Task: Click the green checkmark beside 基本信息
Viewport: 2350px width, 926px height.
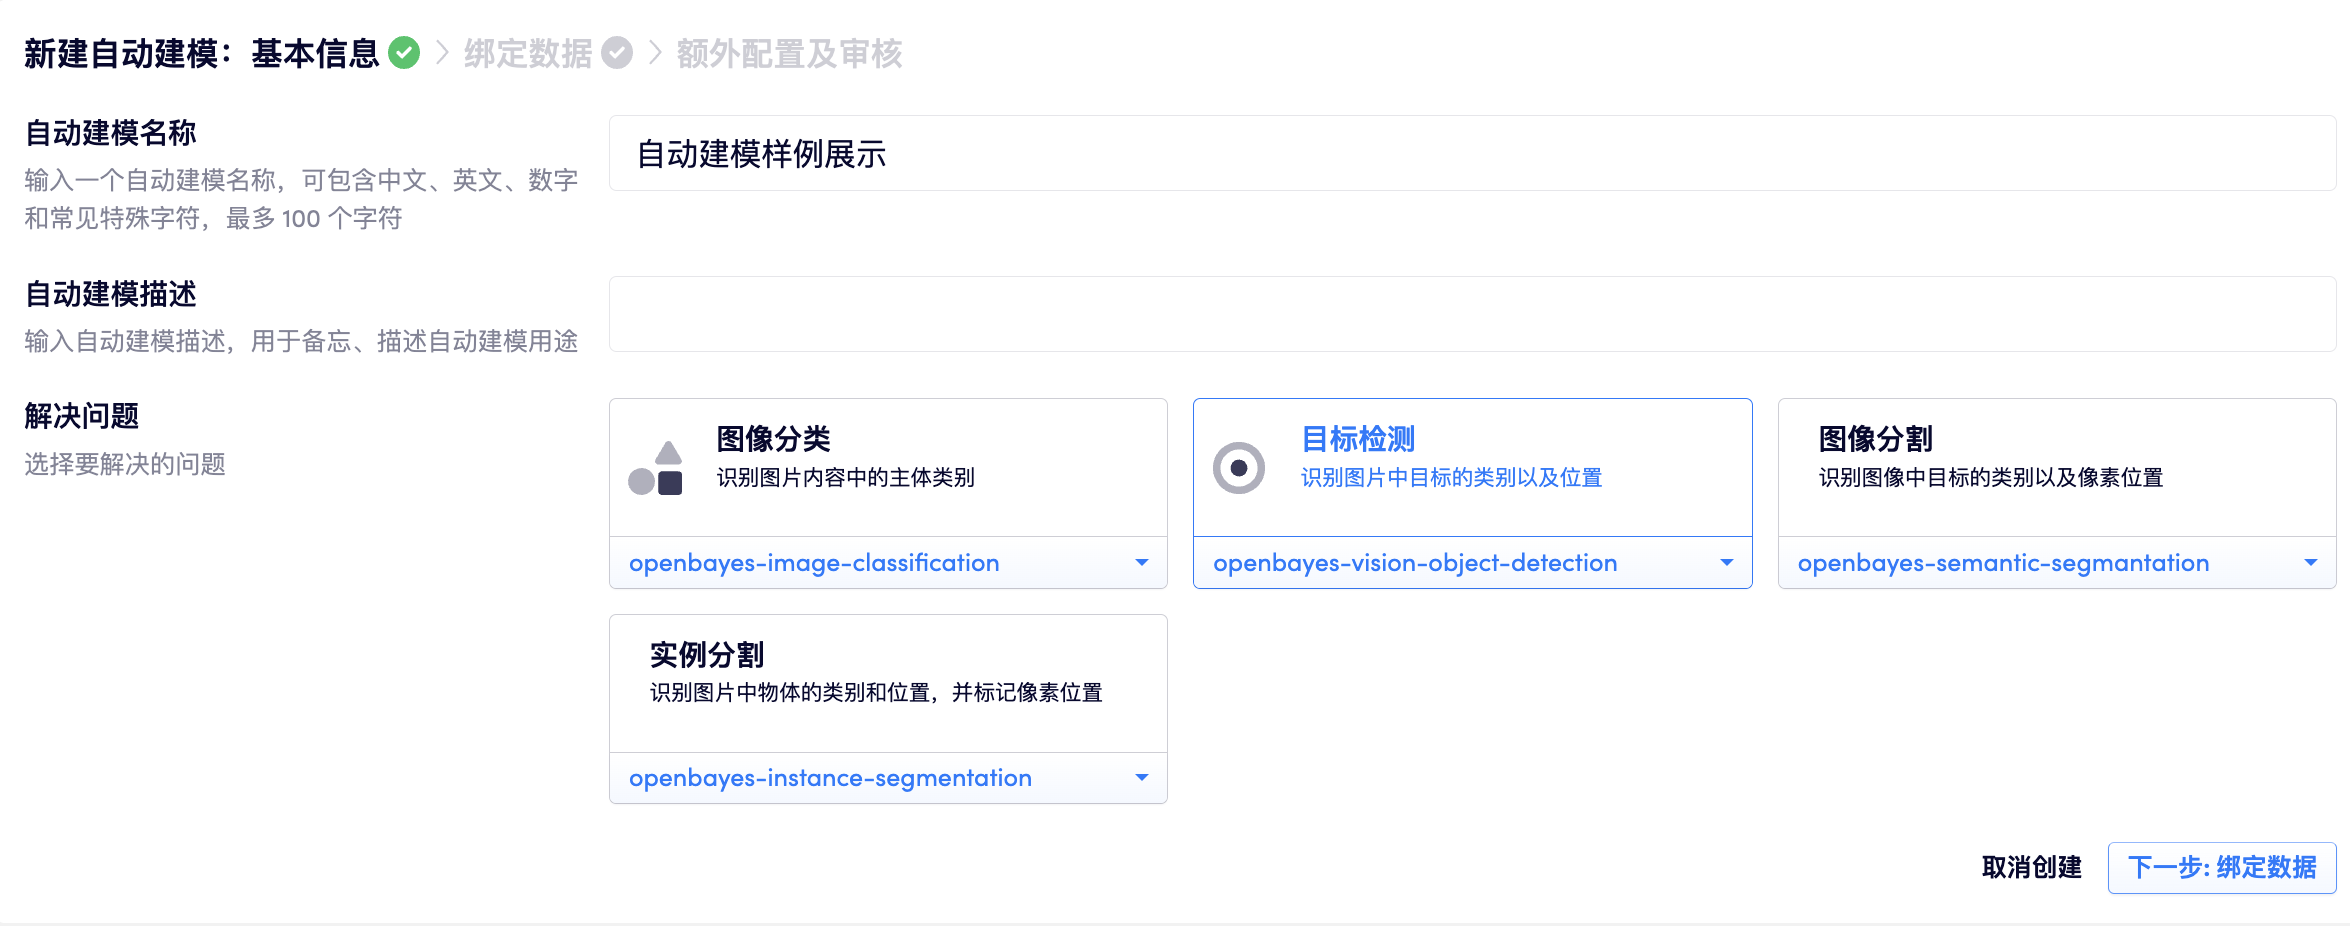Action: (404, 53)
